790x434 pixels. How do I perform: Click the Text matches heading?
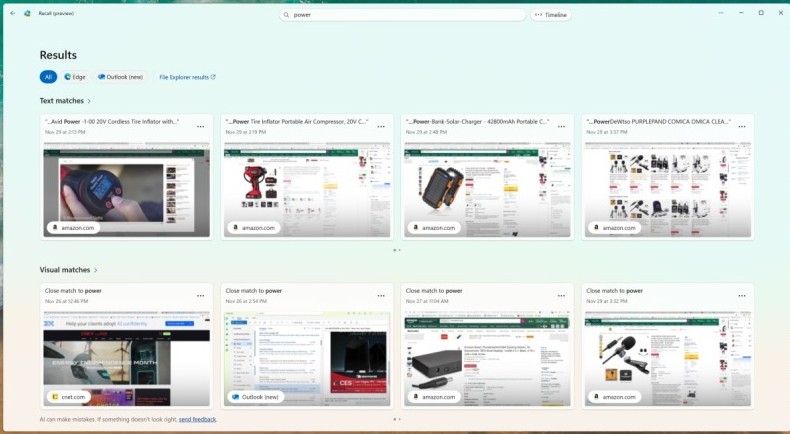(61, 101)
